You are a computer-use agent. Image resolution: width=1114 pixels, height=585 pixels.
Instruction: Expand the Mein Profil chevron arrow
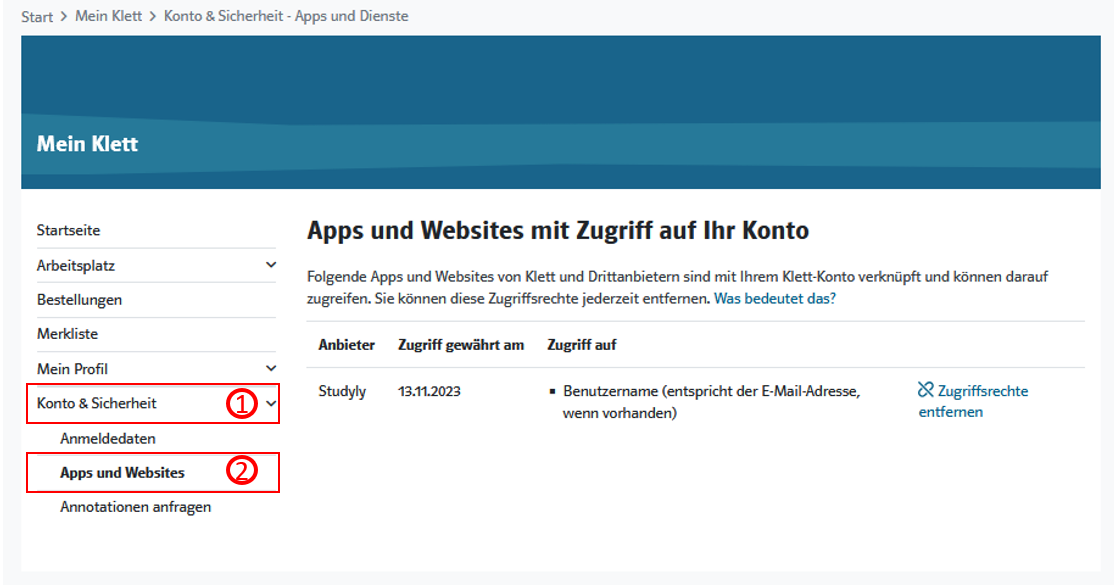click(270, 369)
